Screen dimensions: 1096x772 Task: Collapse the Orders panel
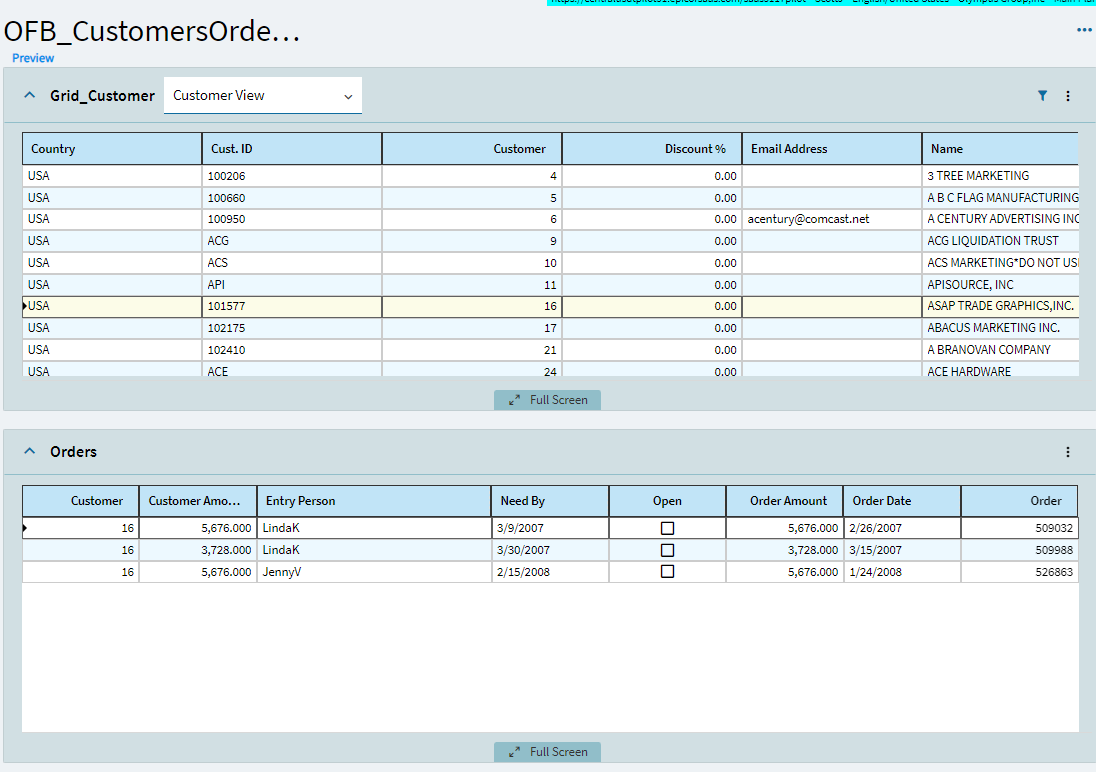29,451
